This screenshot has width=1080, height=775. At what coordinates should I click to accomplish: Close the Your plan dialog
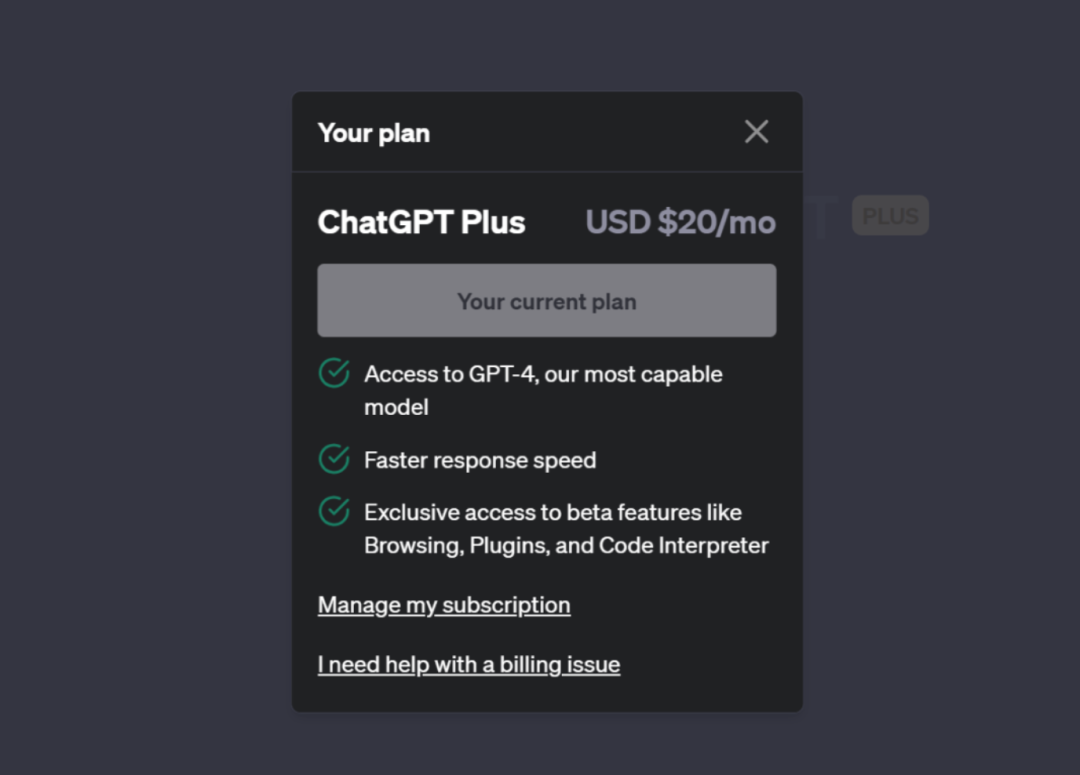(756, 132)
